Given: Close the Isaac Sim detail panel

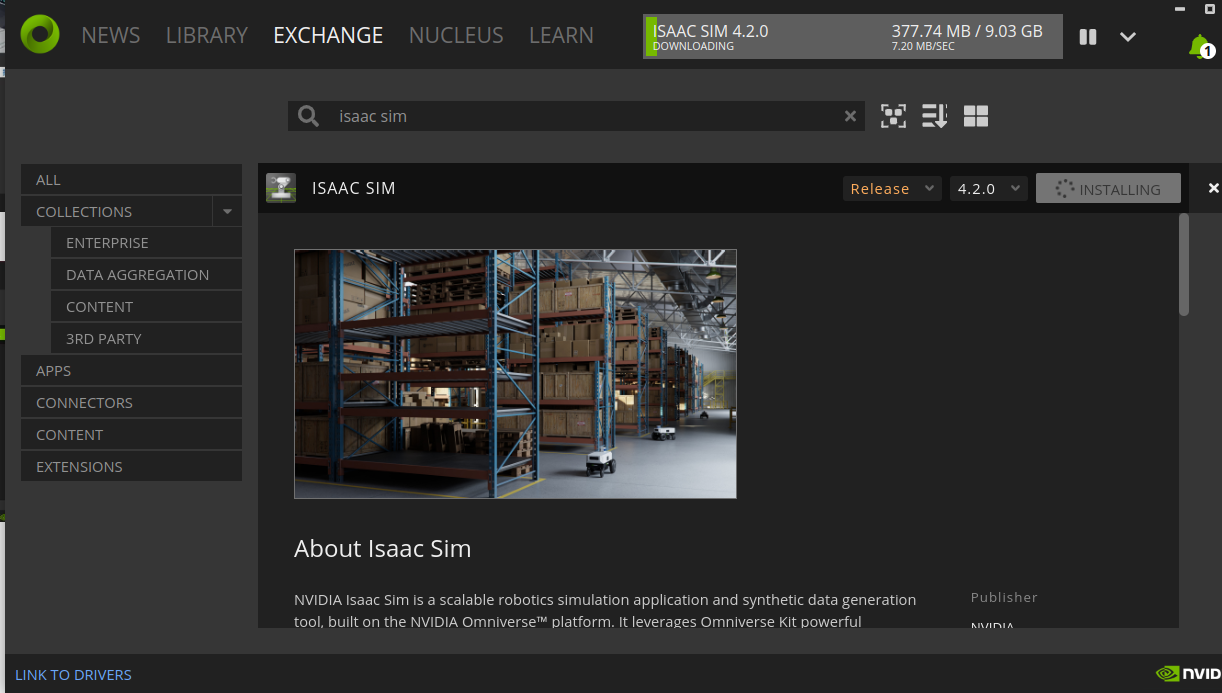Looking at the screenshot, I should tap(1213, 188).
